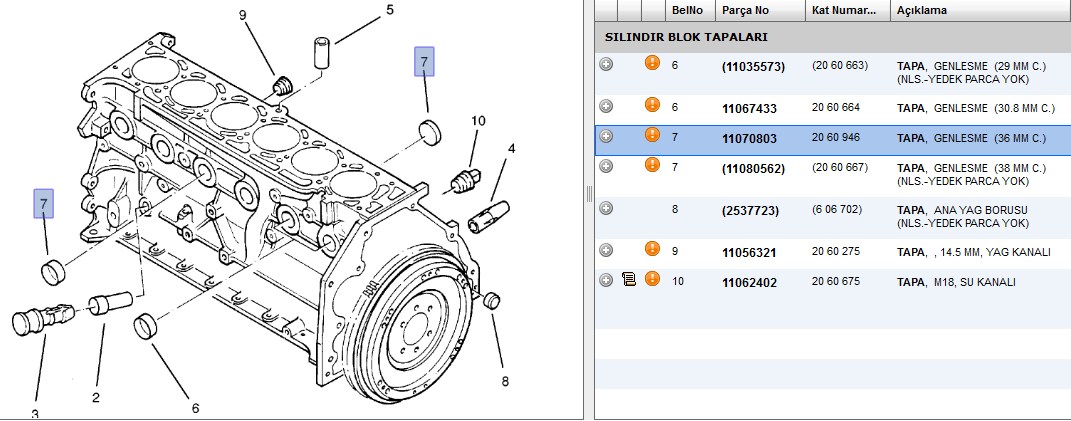Click description TAPA, M18, SU KANALI
The height and width of the screenshot is (421, 1071).
point(956,282)
